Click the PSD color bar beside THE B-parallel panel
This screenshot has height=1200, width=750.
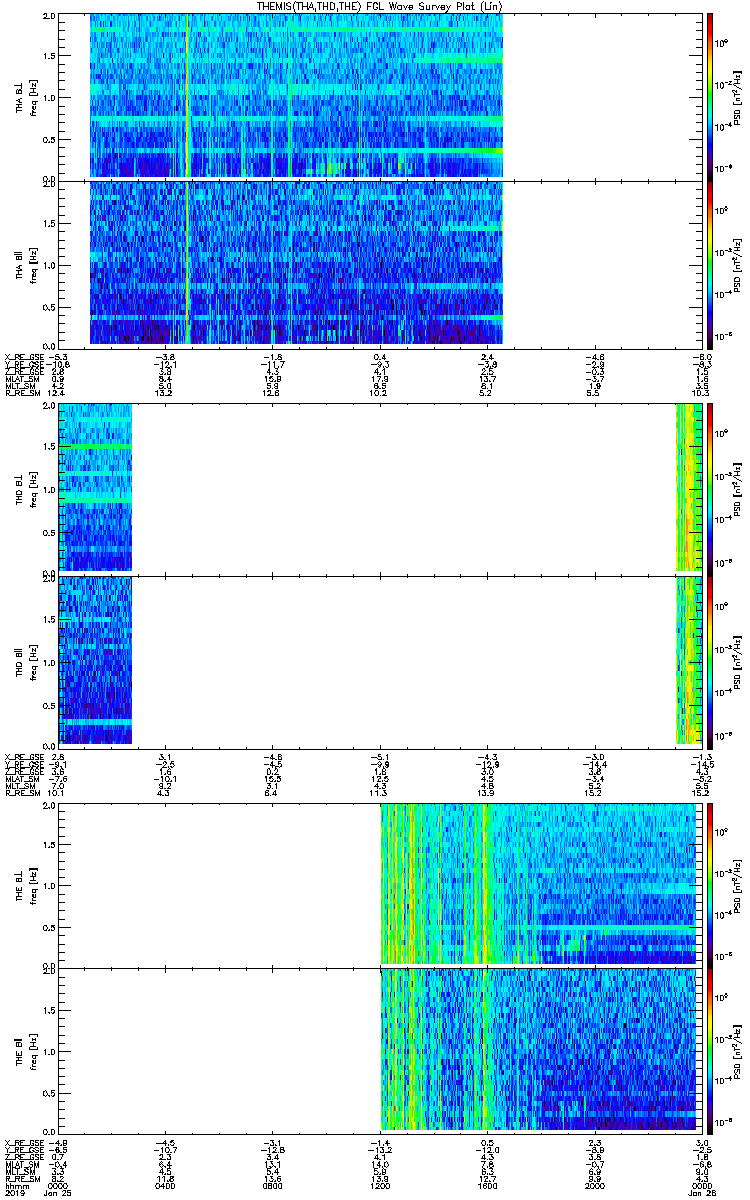711,1051
